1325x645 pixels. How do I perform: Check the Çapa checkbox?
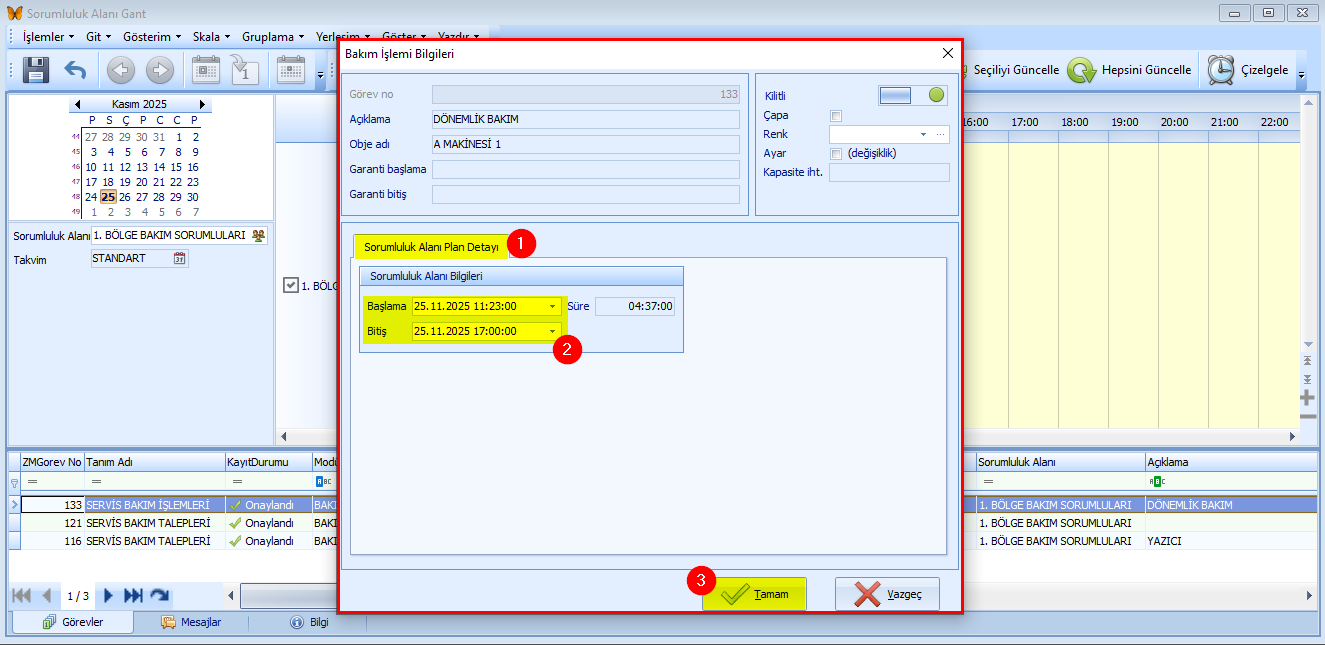click(x=836, y=116)
